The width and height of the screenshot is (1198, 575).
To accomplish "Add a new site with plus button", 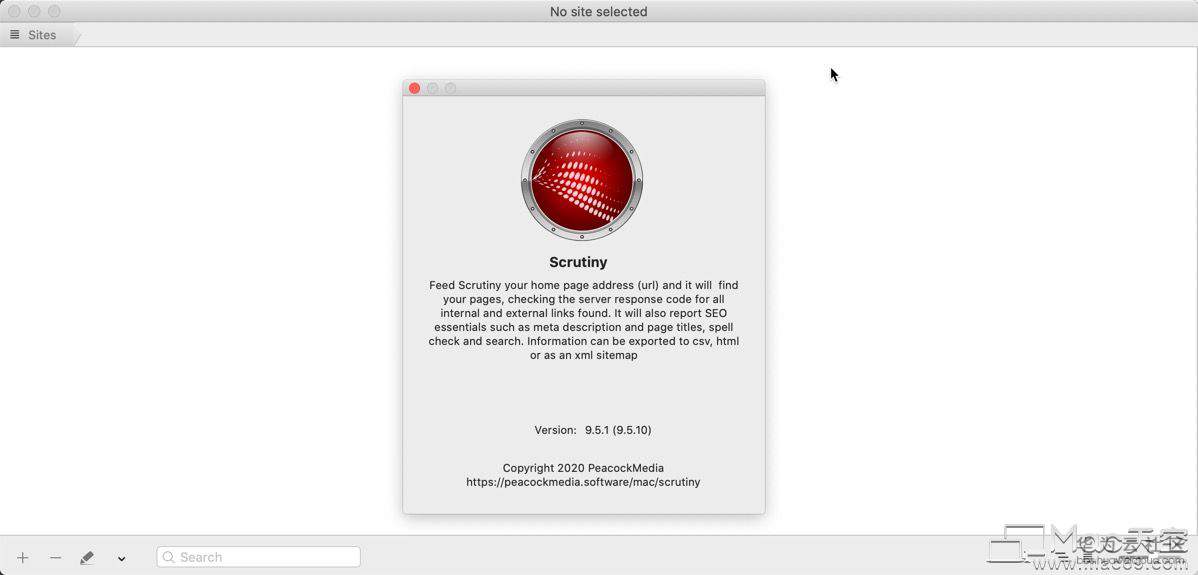I will [23, 557].
